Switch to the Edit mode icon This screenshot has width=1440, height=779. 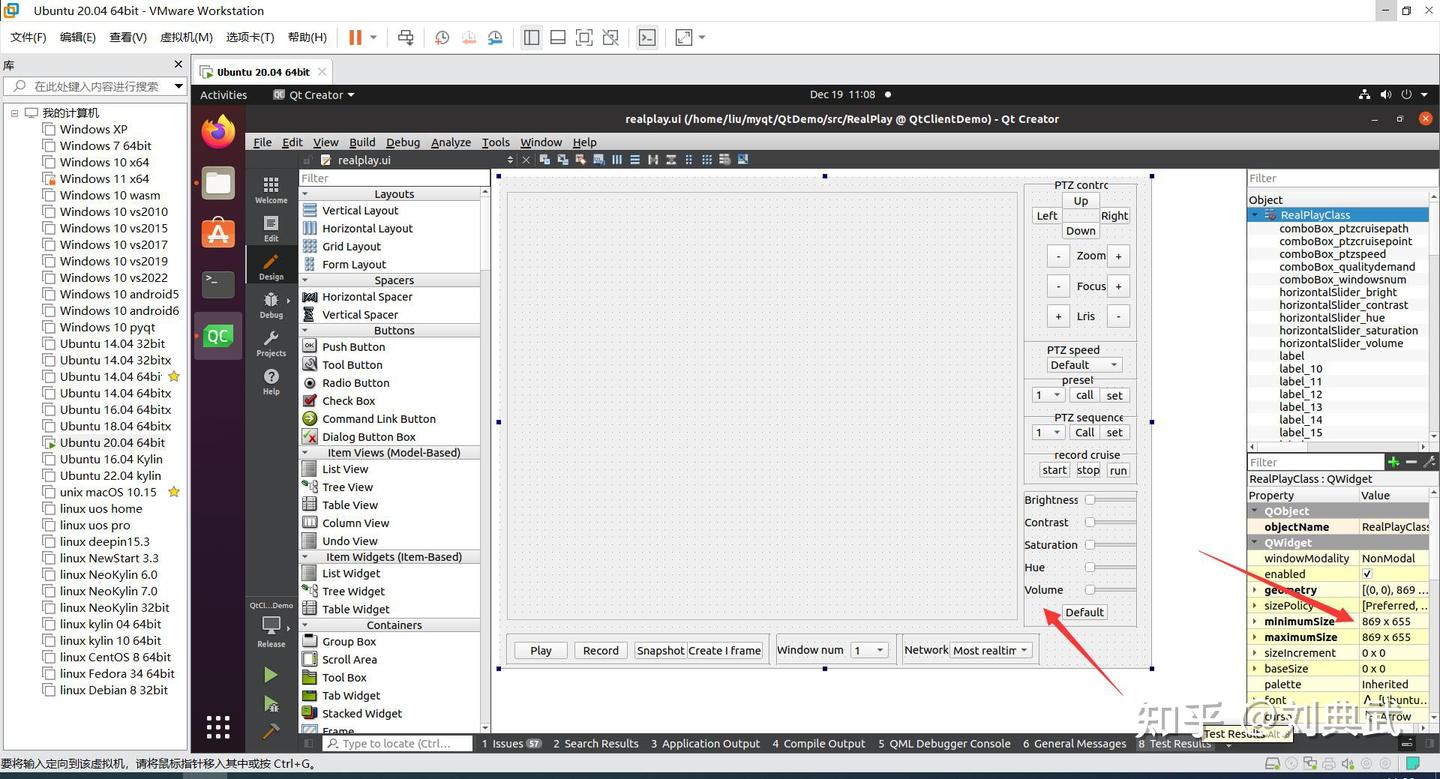(x=271, y=228)
